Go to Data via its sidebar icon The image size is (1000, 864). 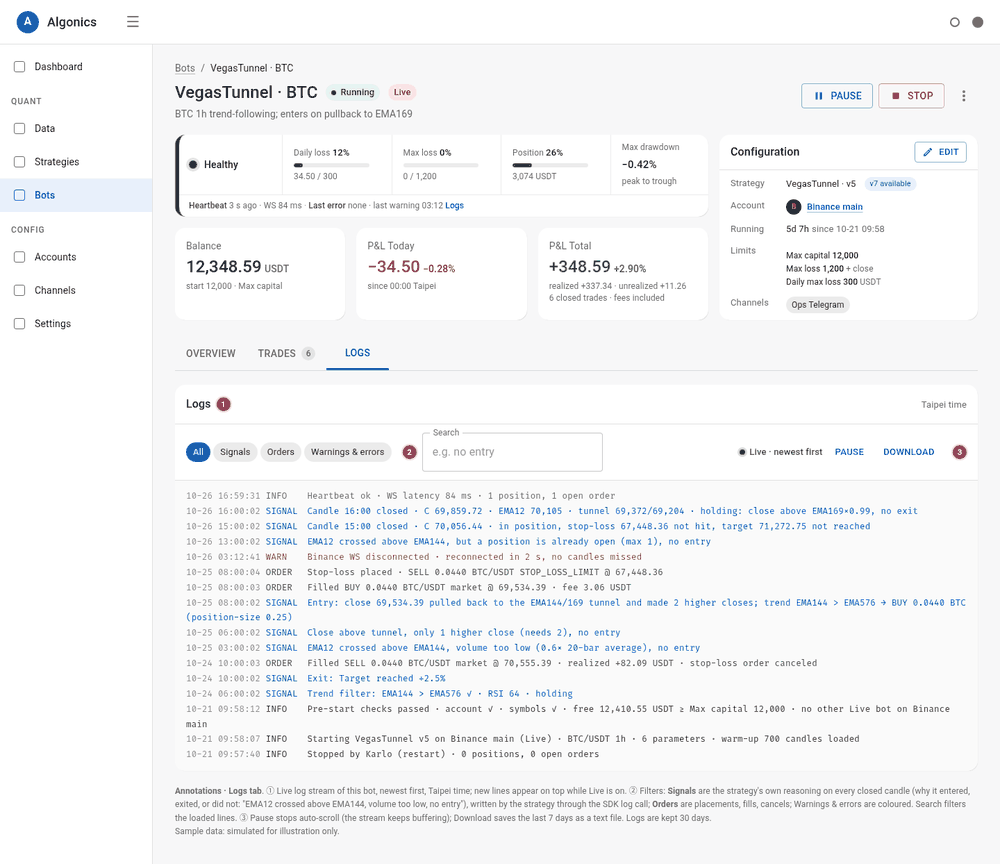coord(20,129)
